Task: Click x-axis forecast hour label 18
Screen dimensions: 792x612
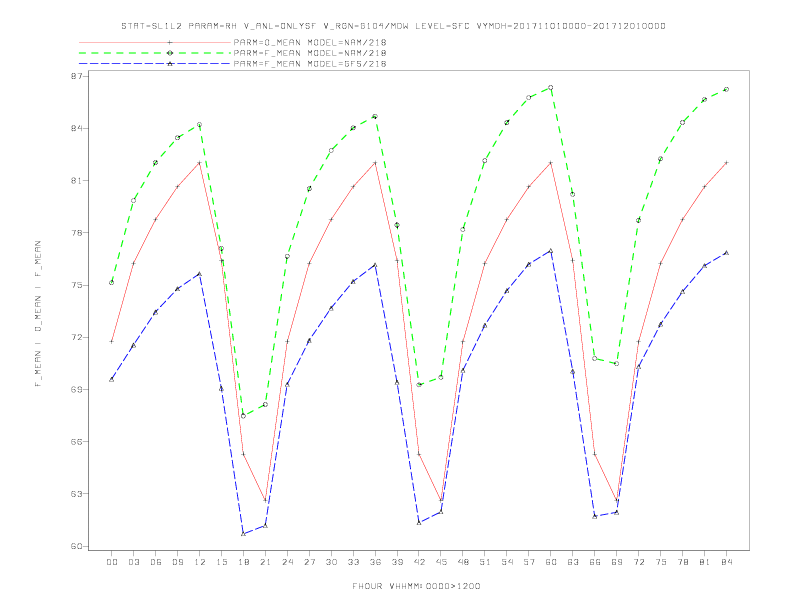Action: tap(243, 562)
